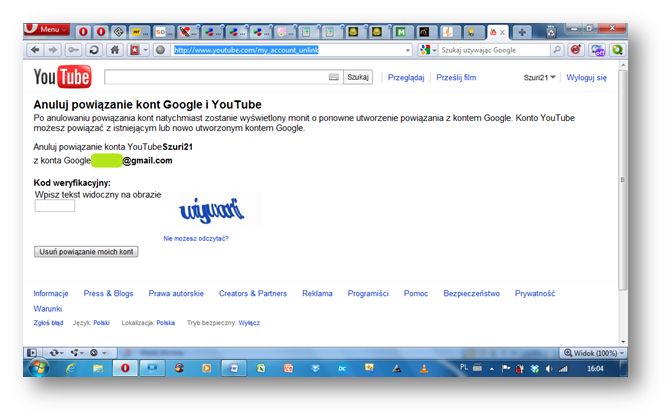Open the Opera Menu button

pyautogui.click(x=47, y=30)
